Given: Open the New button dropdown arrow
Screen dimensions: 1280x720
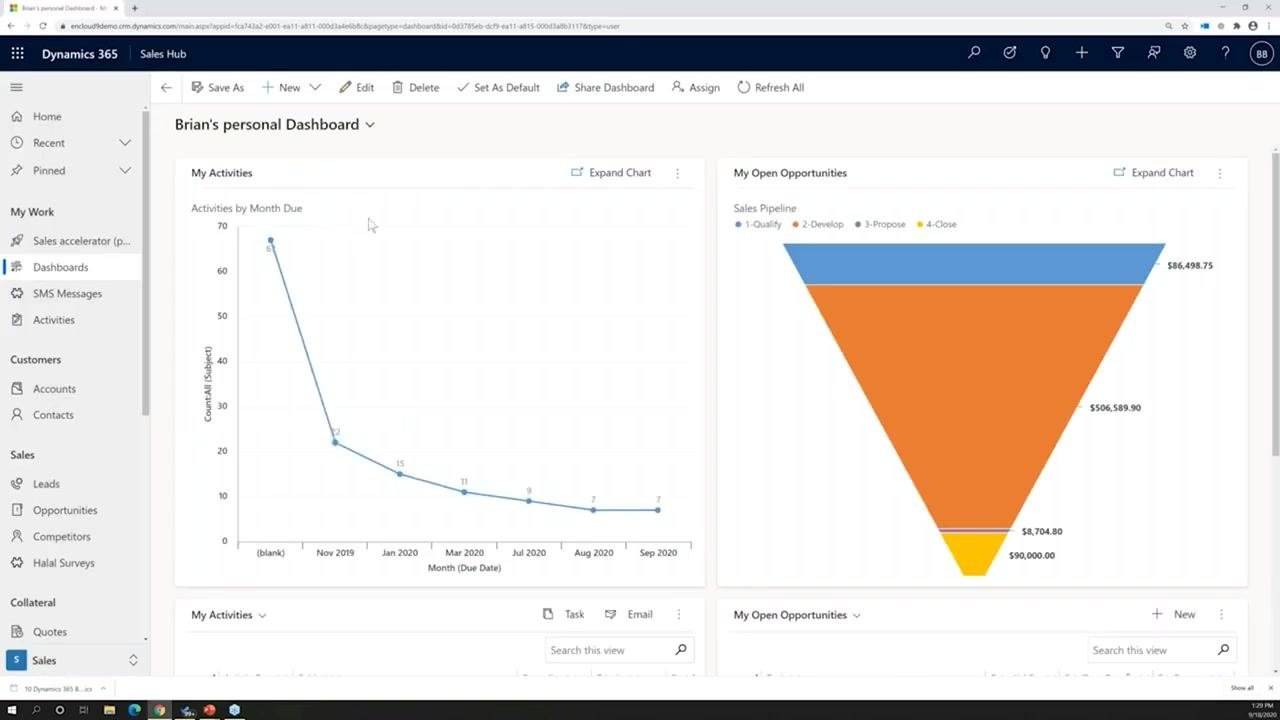Looking at the screenshot, I should coord(315,87).
